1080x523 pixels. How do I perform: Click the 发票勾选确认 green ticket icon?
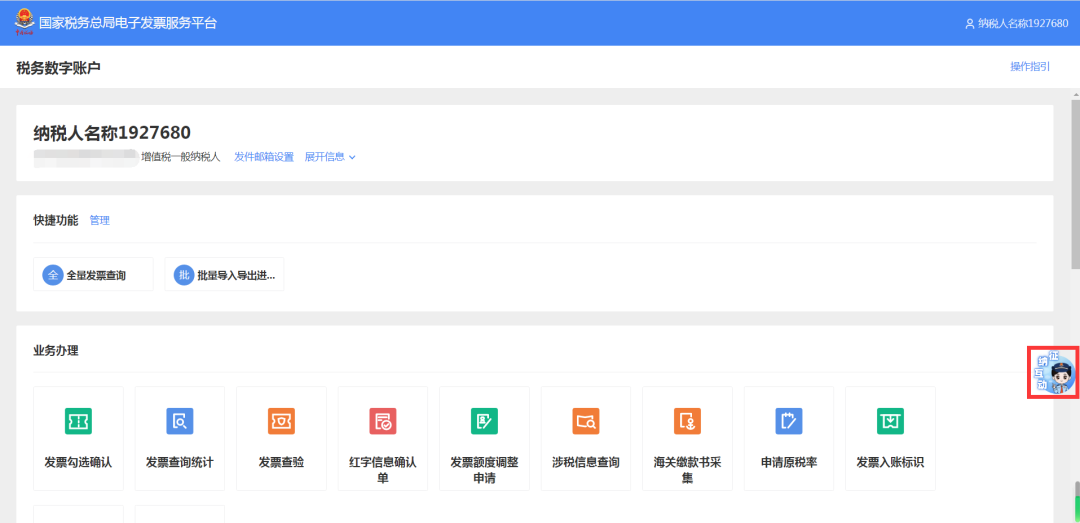(x=79, y=421)
